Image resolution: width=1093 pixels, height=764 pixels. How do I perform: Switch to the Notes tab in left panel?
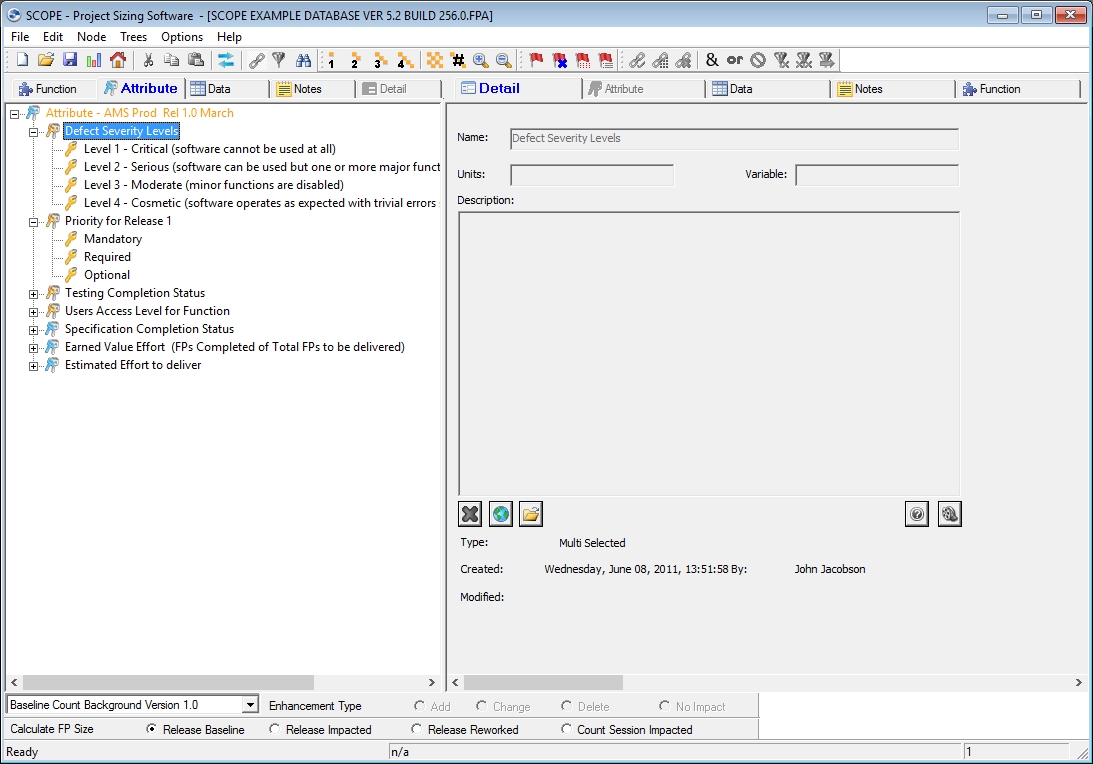pos(307,89)
